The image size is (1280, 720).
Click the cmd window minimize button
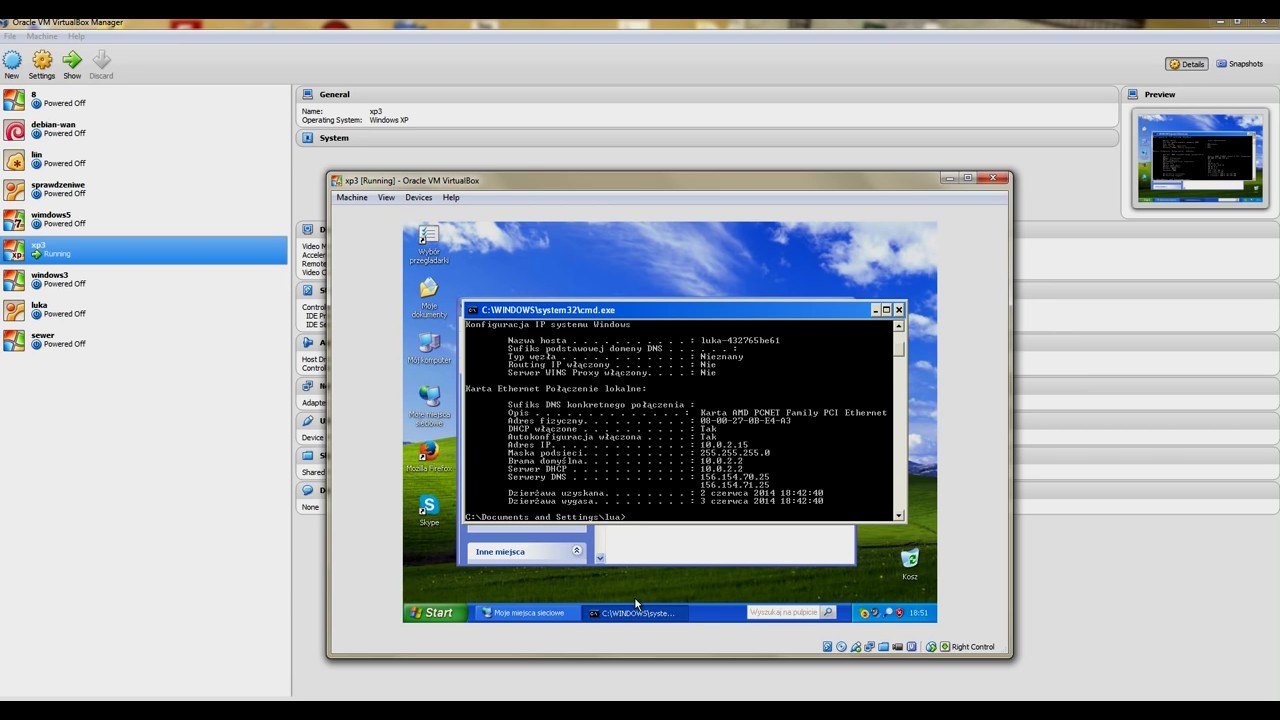[875, 310]
